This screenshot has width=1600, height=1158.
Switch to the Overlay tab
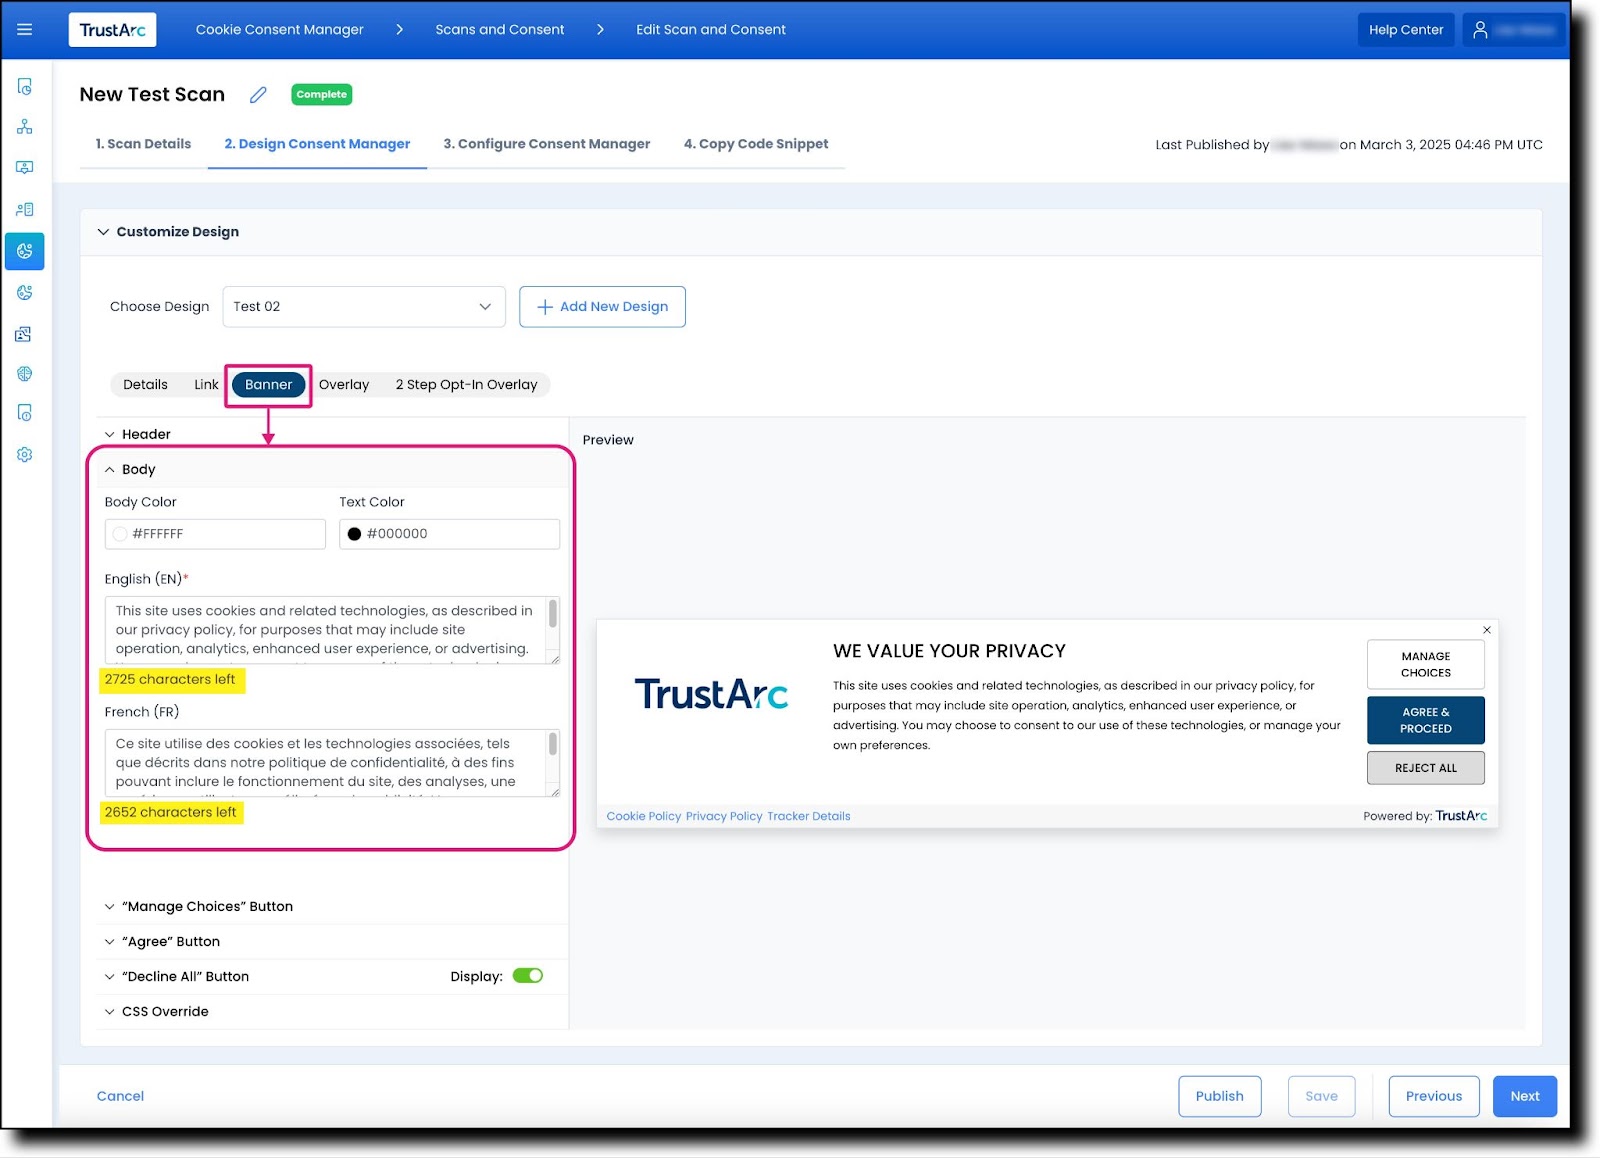click(x=344, y=384)
